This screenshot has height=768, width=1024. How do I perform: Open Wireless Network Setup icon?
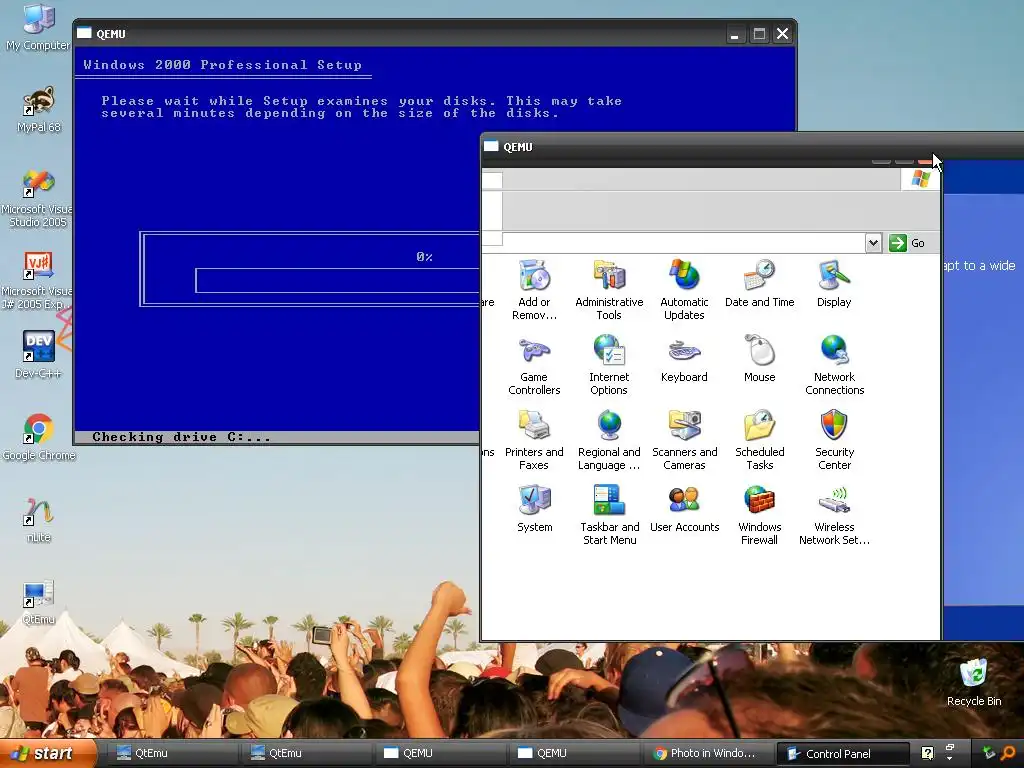(x=834, y=515)
